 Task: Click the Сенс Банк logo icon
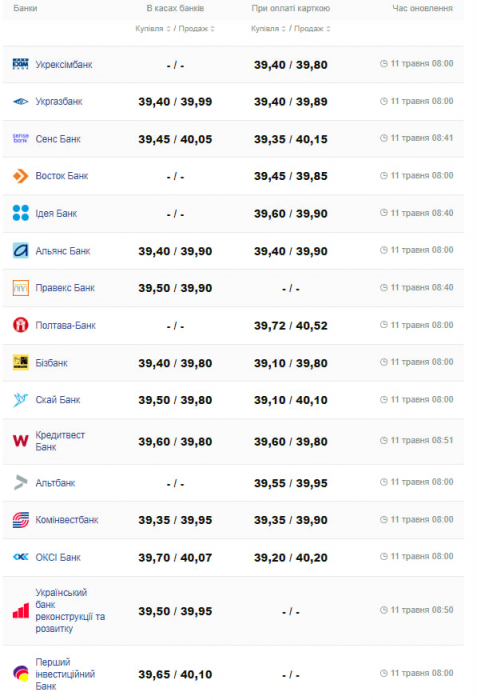pyautogui.click(x=21, y=138)
